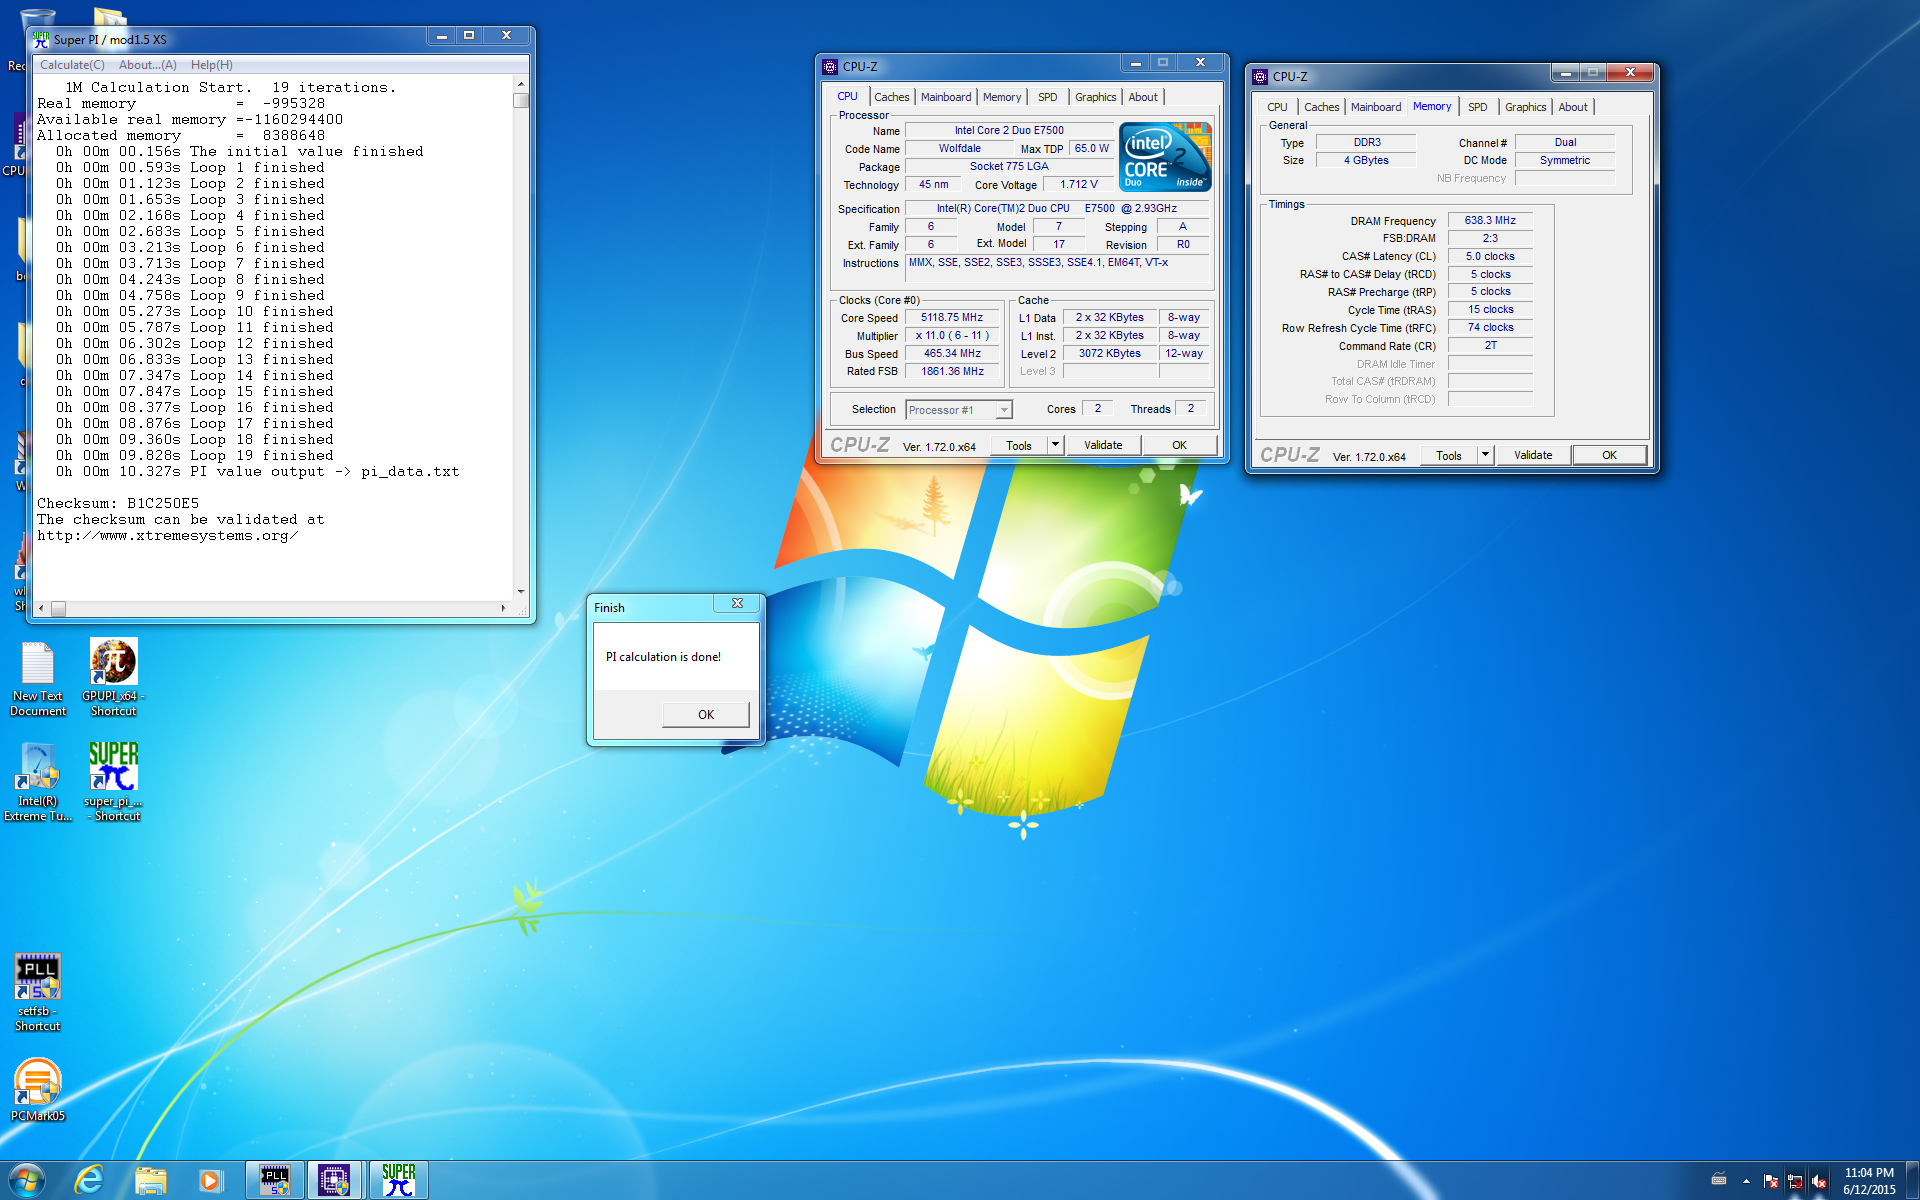Click the Checksum B1C250E5 line
The height and width of the screenshot is (1200, 1920).
tap(118, 503)
